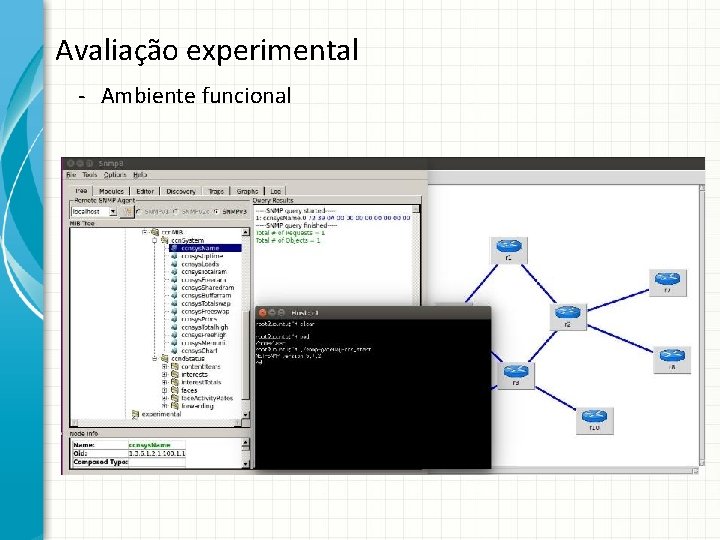The width and height of the screenshot is (720, 540).
Task: Click MIB tree scrollbar down arrow
Action: coord(246,414)
